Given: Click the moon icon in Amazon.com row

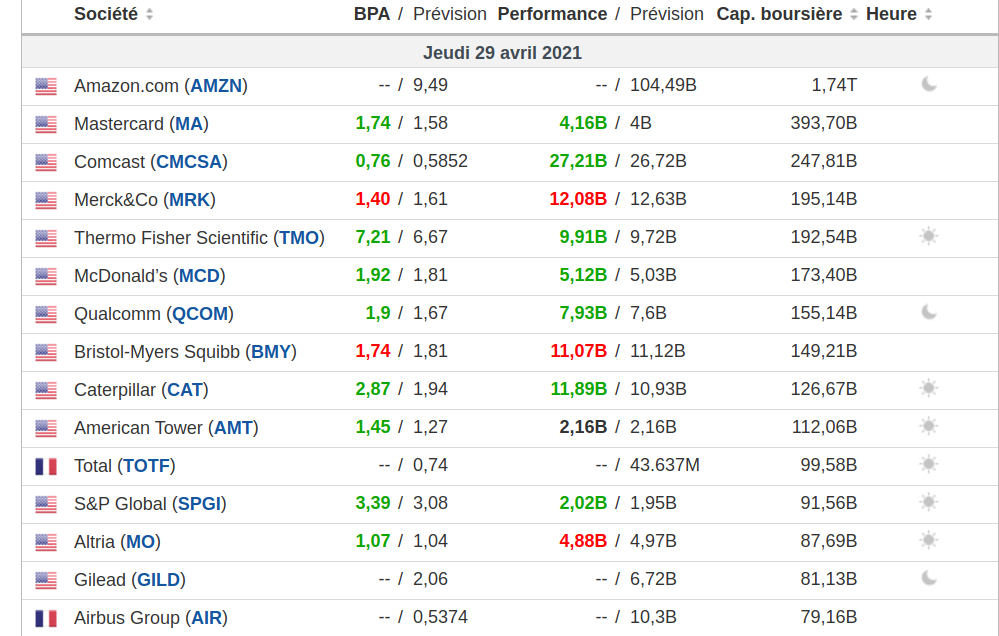Looking at the screenshot, I should 929,85.
